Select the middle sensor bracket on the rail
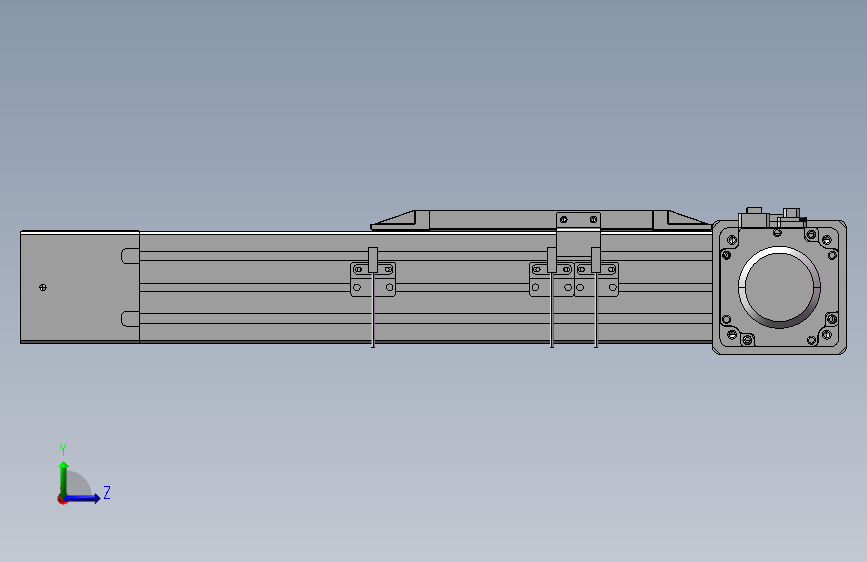Image resolution: width=867 pixels, height=562 pixels. pyautogui.click(x=551, y=279)
